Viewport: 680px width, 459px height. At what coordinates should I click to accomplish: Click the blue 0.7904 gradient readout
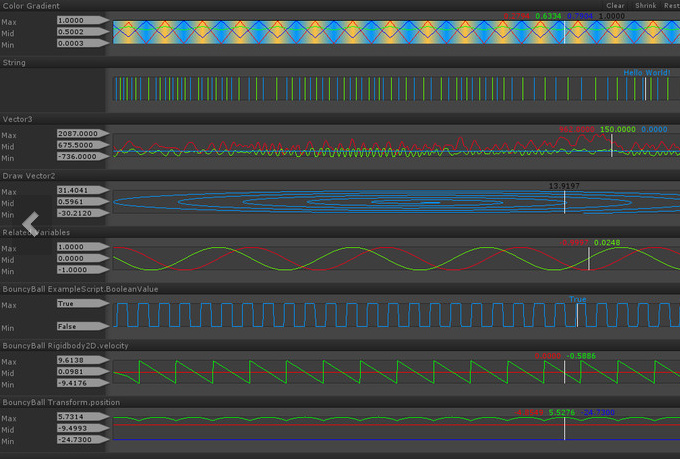pyautogui.click(x=580, y=16)
